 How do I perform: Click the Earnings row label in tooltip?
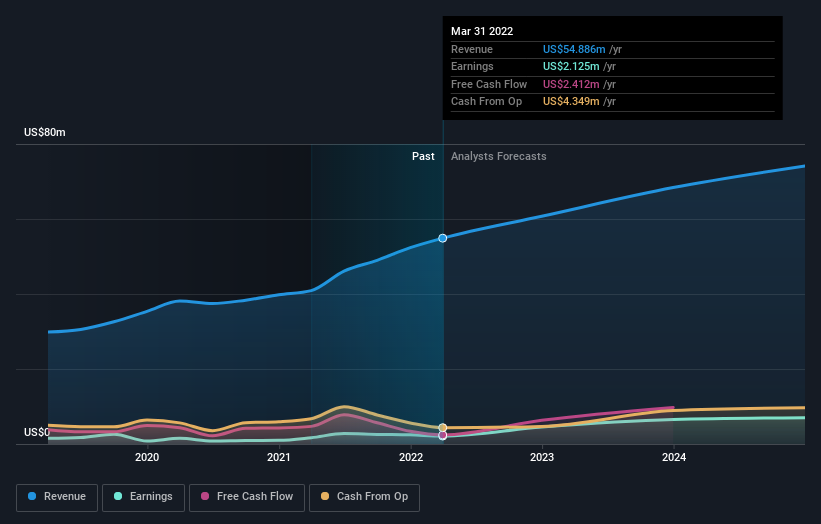[472, 66]
